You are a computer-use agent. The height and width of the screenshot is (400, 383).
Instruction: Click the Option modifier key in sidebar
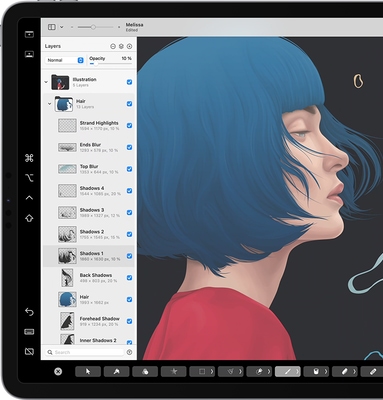(29, 178)
